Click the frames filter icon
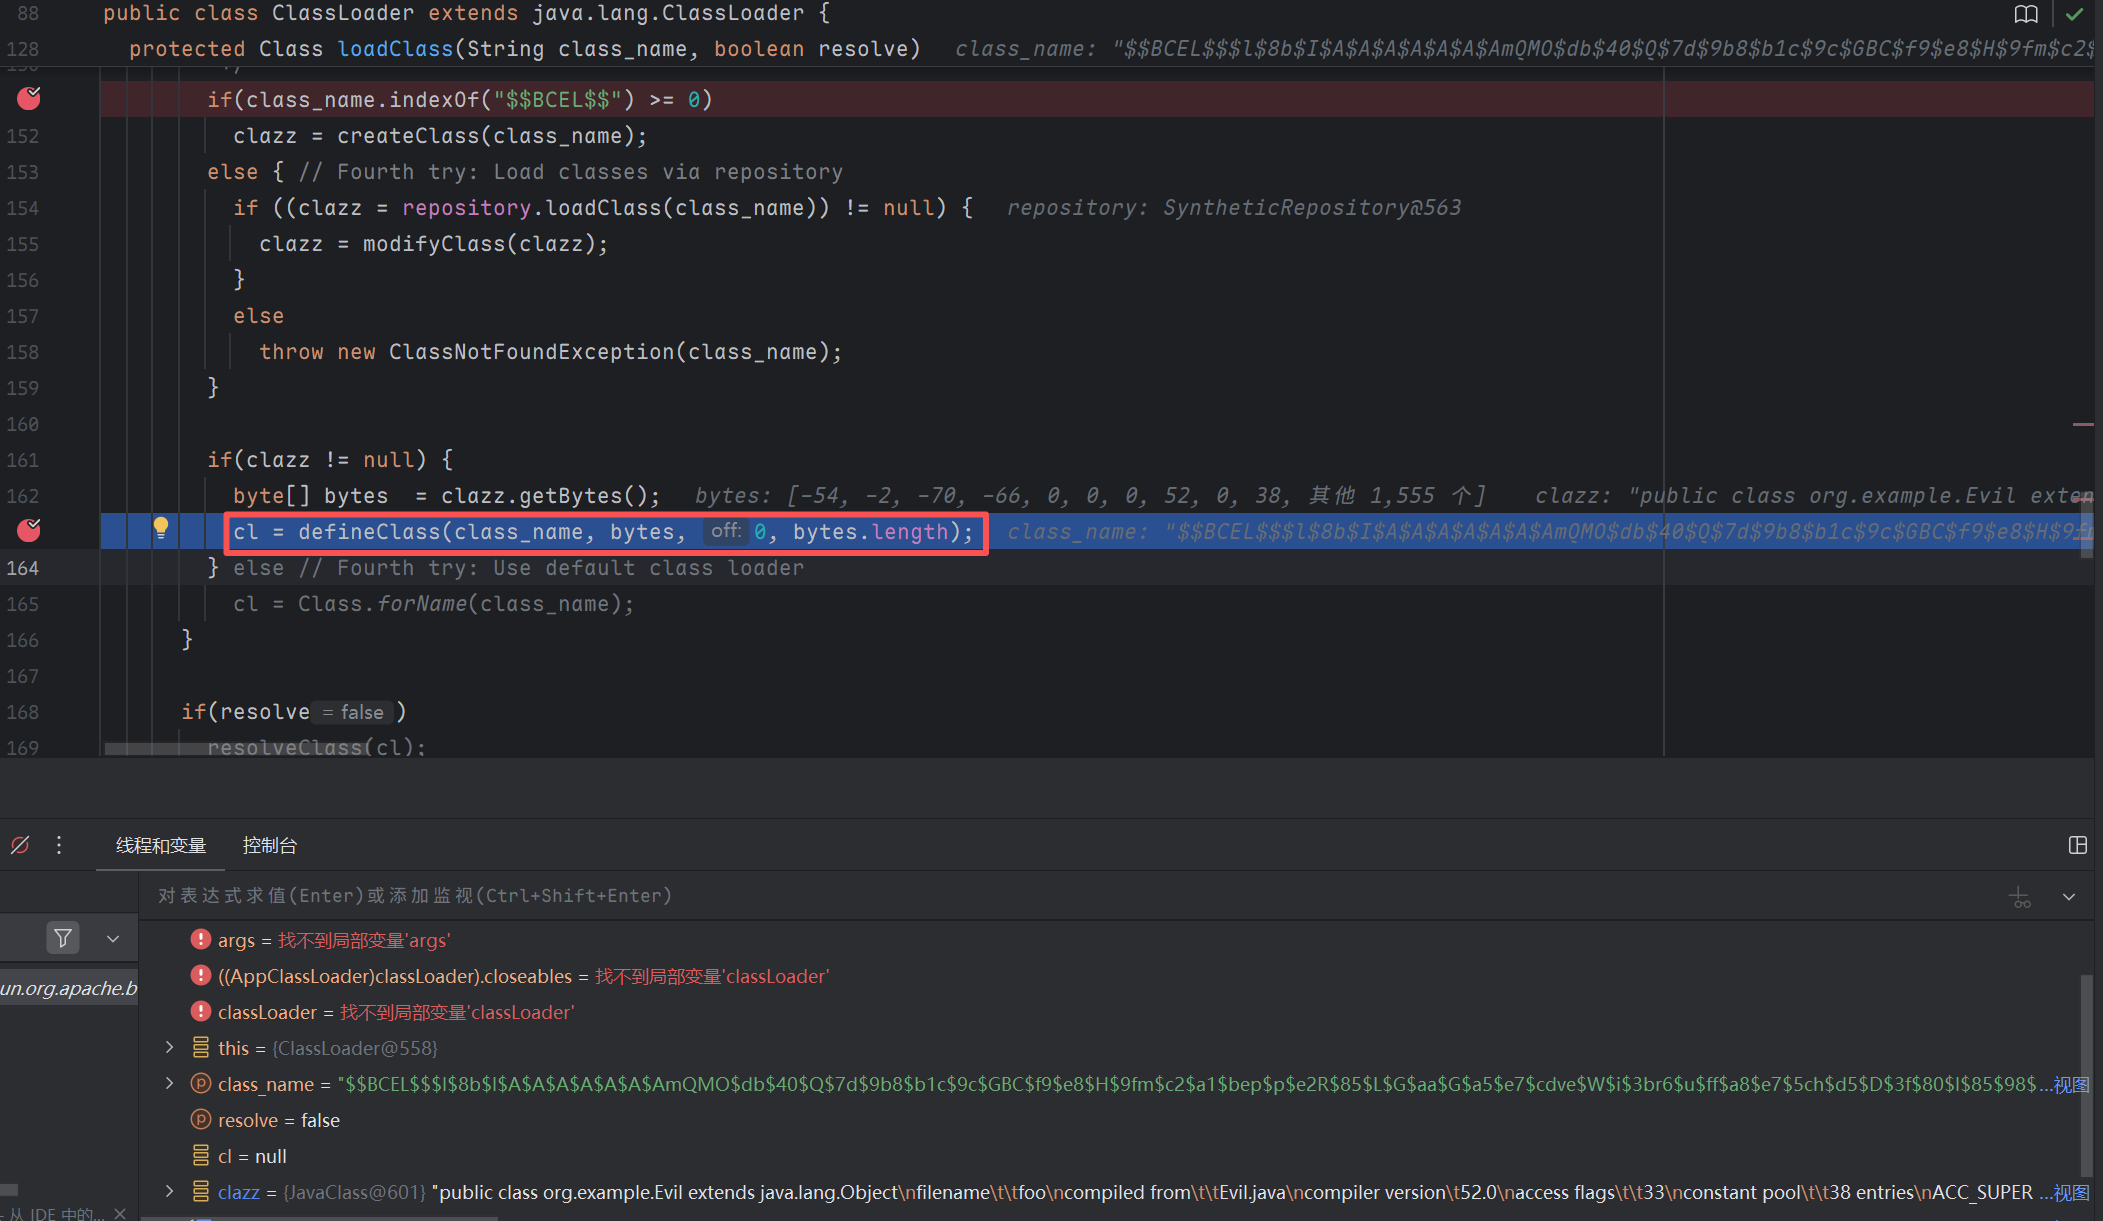Viewport: 2103px width, 1221px height. [63, 938]
